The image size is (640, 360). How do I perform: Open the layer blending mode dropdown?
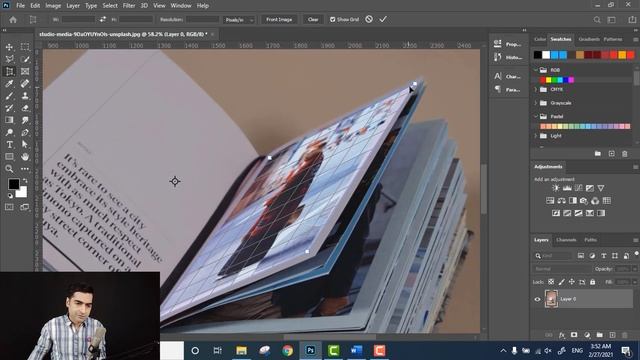pos(562,269)
